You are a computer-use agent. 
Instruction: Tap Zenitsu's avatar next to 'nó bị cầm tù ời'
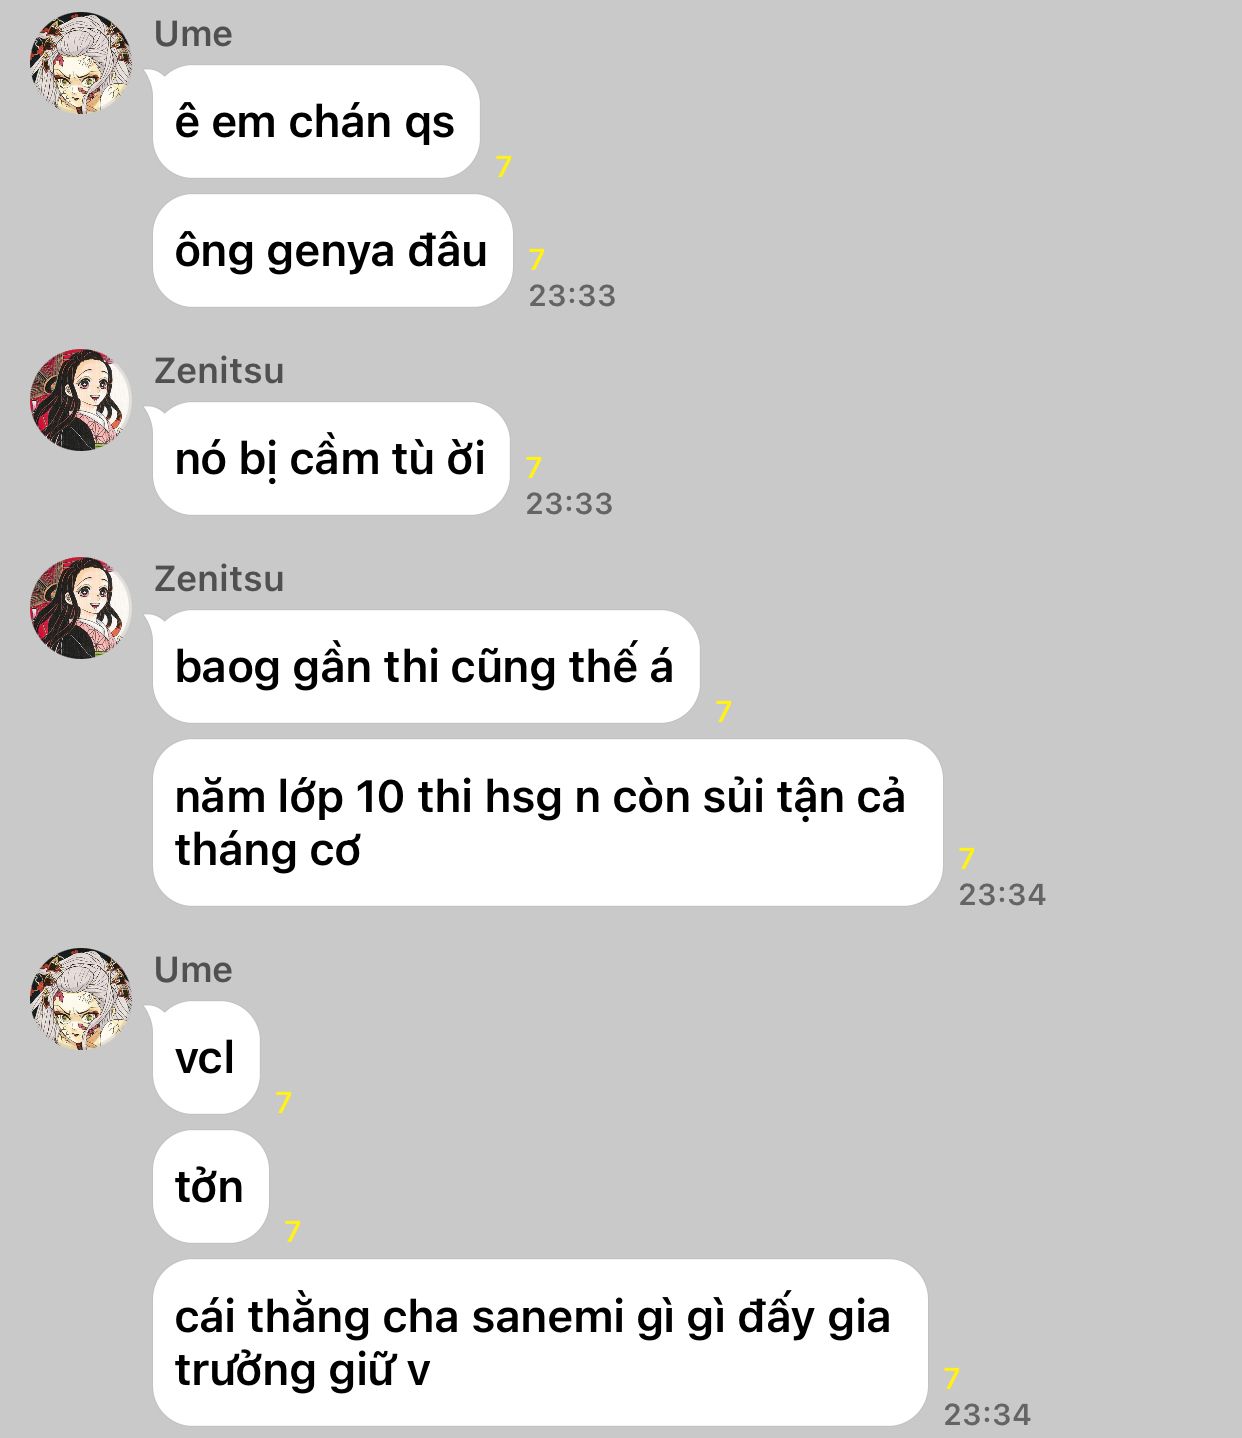point(81,399)
